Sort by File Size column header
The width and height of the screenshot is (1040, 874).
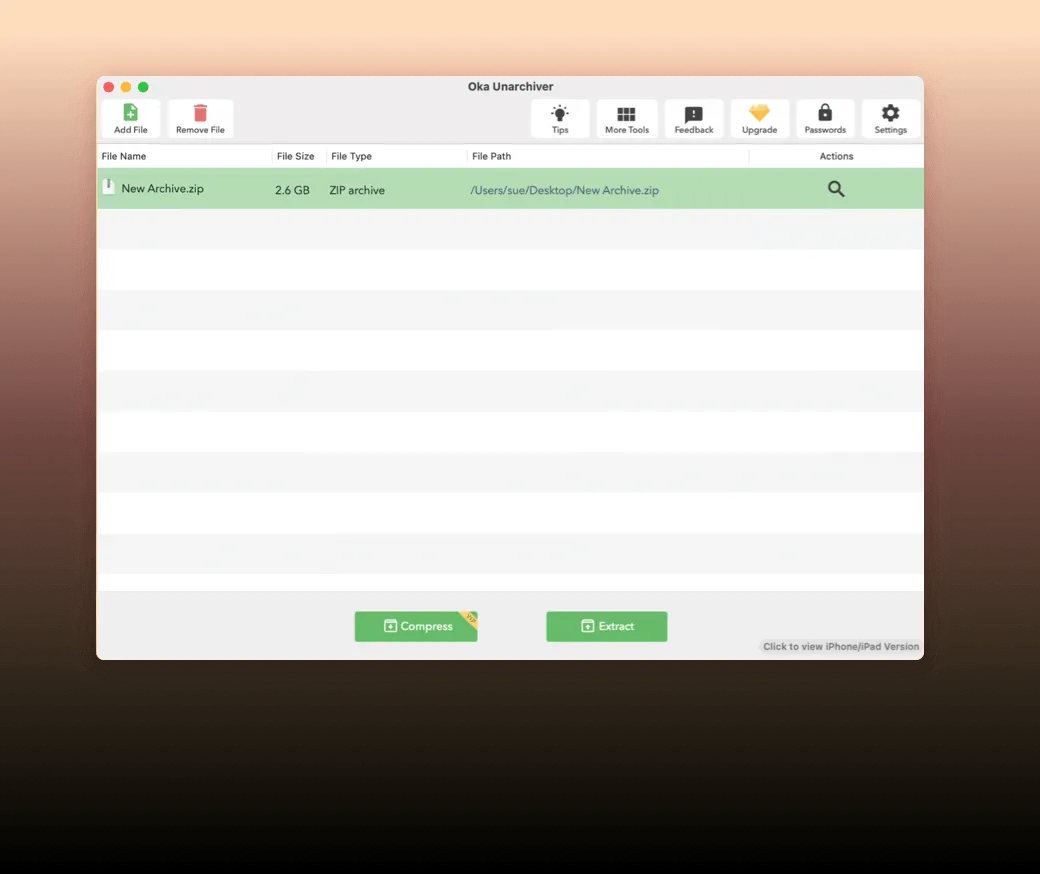295,156
